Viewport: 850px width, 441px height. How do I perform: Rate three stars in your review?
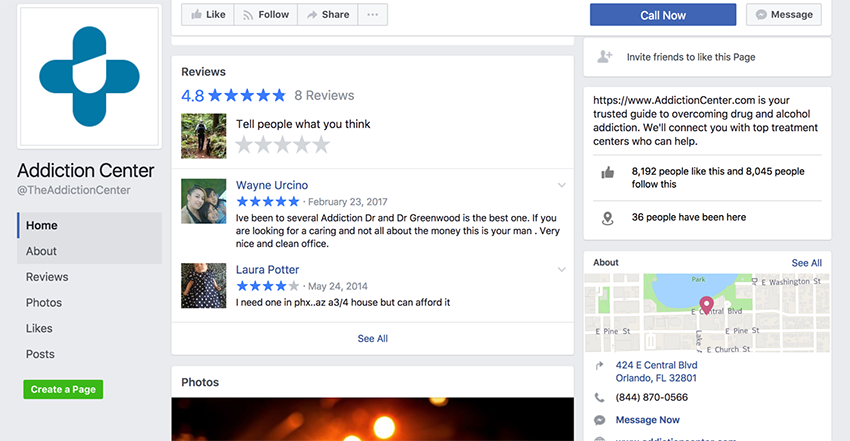point(282,145)
